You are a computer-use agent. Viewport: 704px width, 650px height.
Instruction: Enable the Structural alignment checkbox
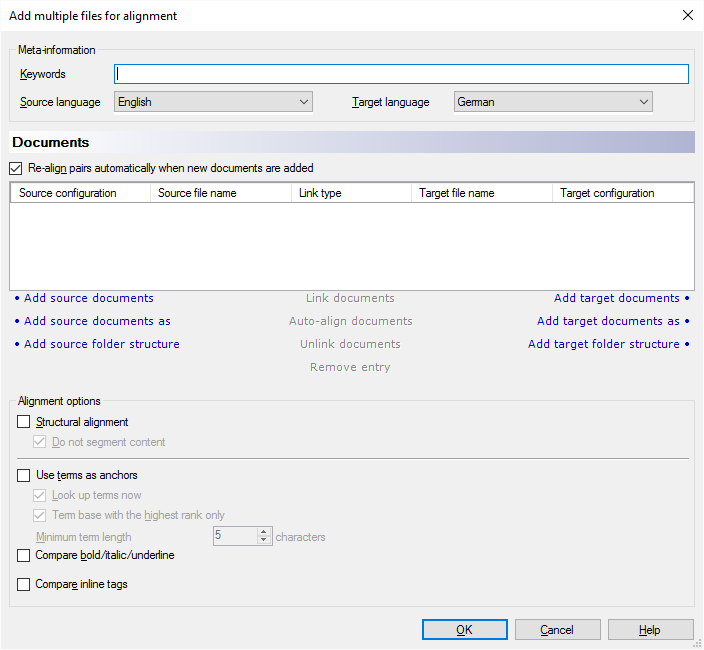pos(24,422)
